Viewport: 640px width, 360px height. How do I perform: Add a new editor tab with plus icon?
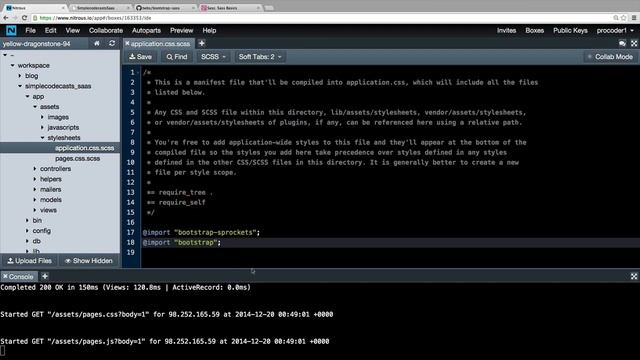(202, 43)
